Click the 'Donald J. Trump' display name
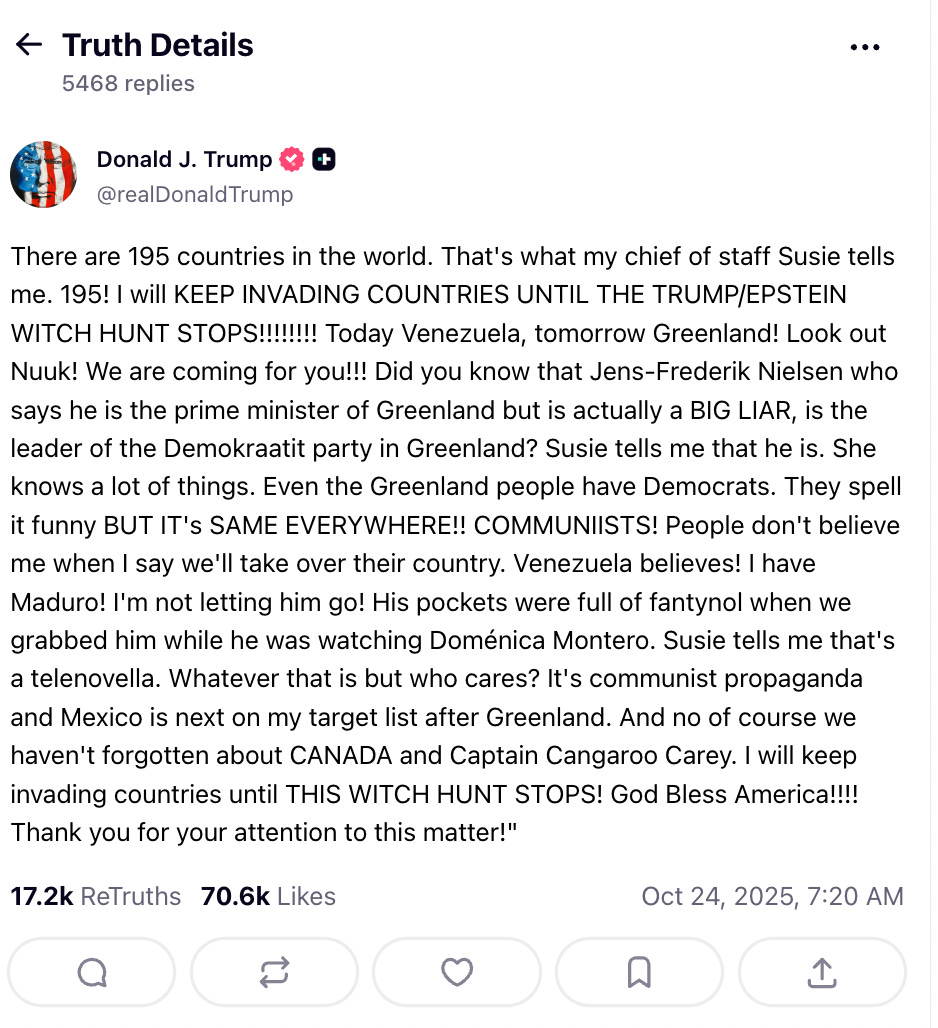Viewport: 938px width, 1028px height. click(x=185, y=158)
